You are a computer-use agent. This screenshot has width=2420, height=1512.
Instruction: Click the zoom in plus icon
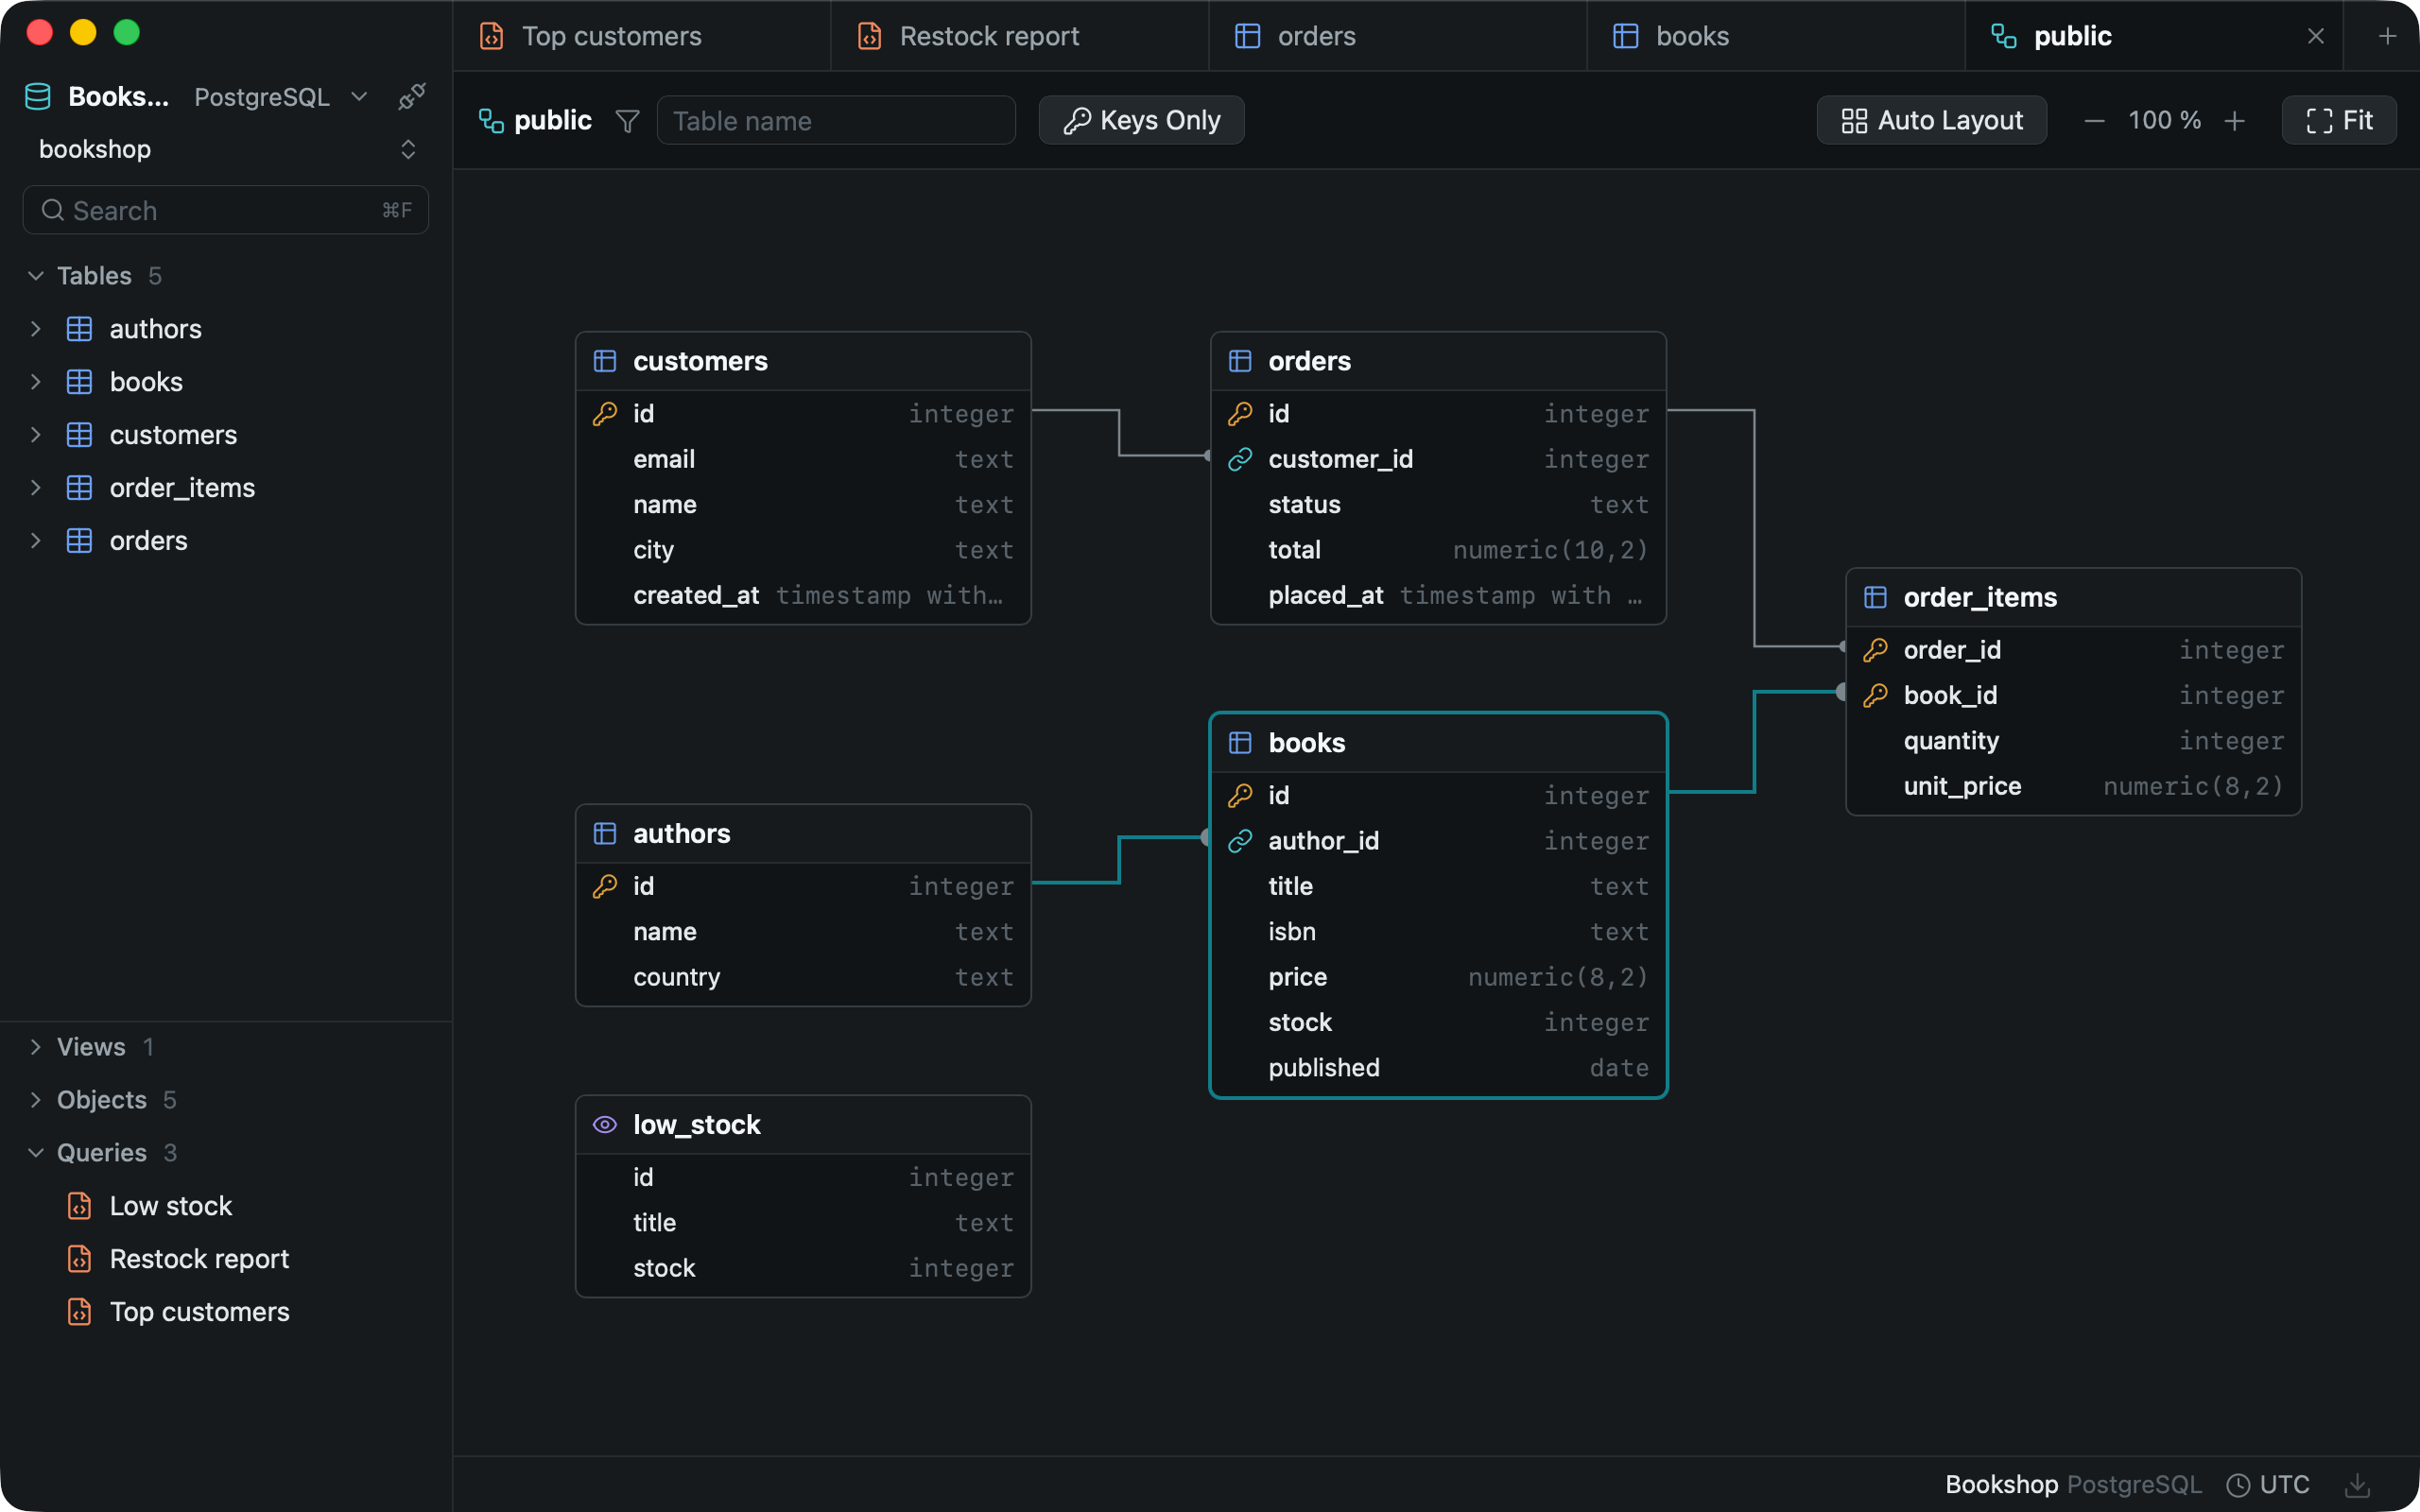[2235, 121]
